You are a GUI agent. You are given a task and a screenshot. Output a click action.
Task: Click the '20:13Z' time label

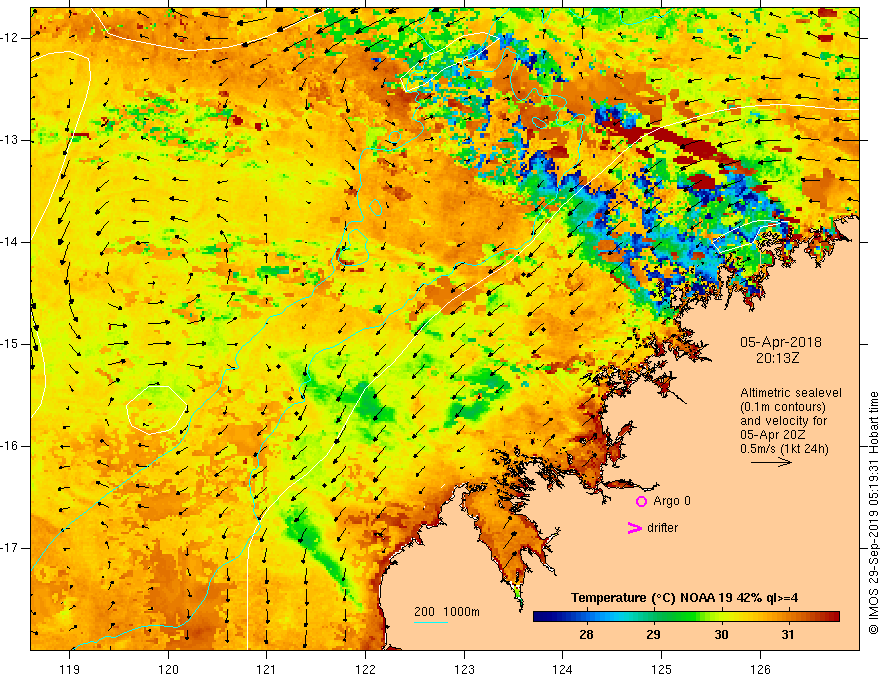point(777,358)
